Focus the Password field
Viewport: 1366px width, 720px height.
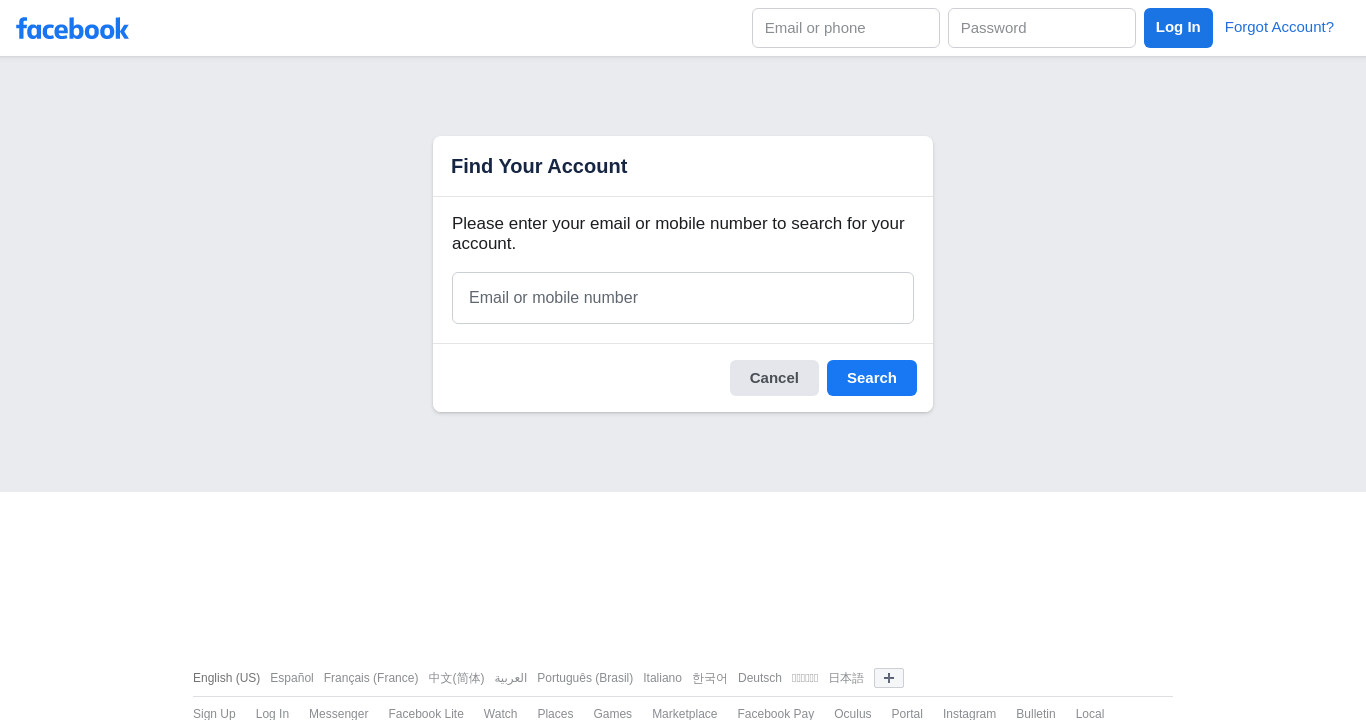1042,28
